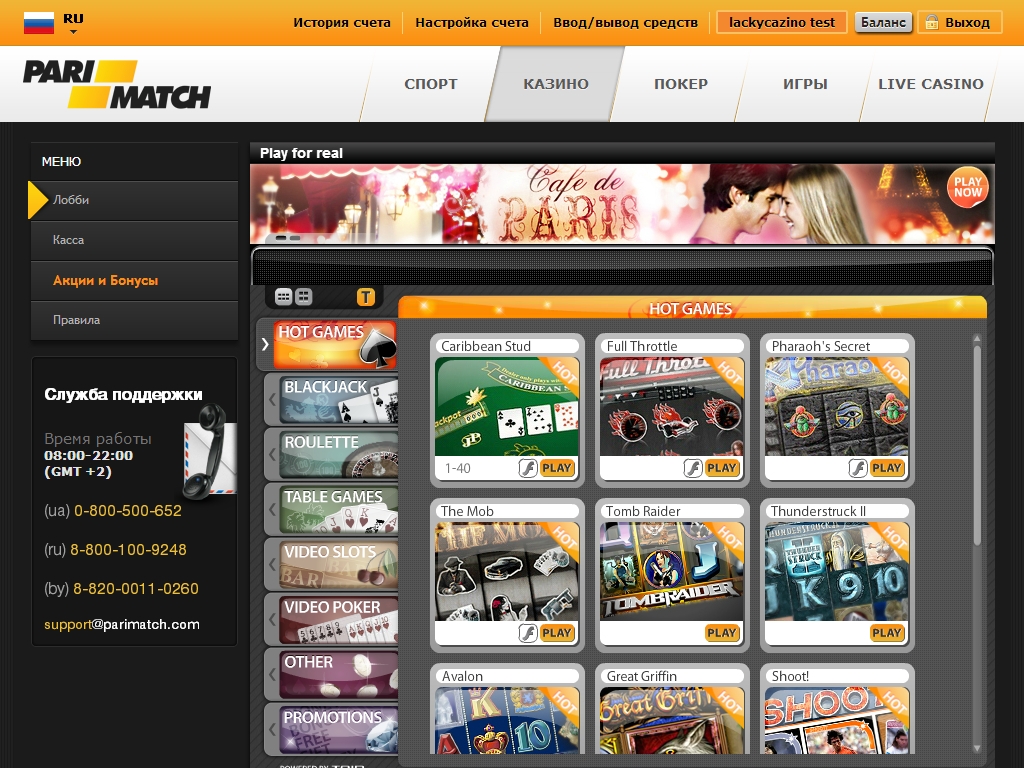Screen dimensions: 1024x768
Task: Click the Баланс button
Action: [883, 22]
